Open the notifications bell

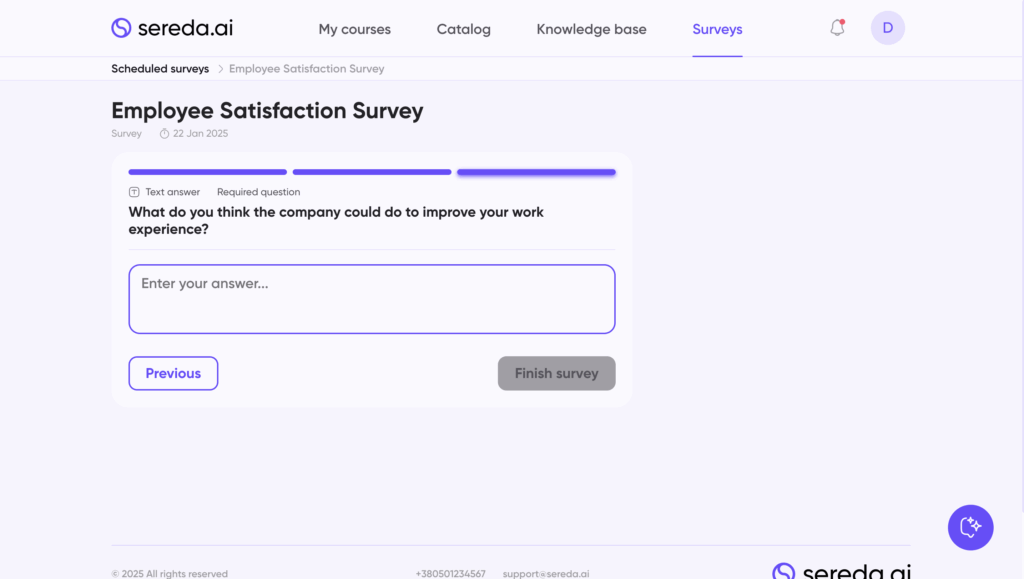[838, 28]
